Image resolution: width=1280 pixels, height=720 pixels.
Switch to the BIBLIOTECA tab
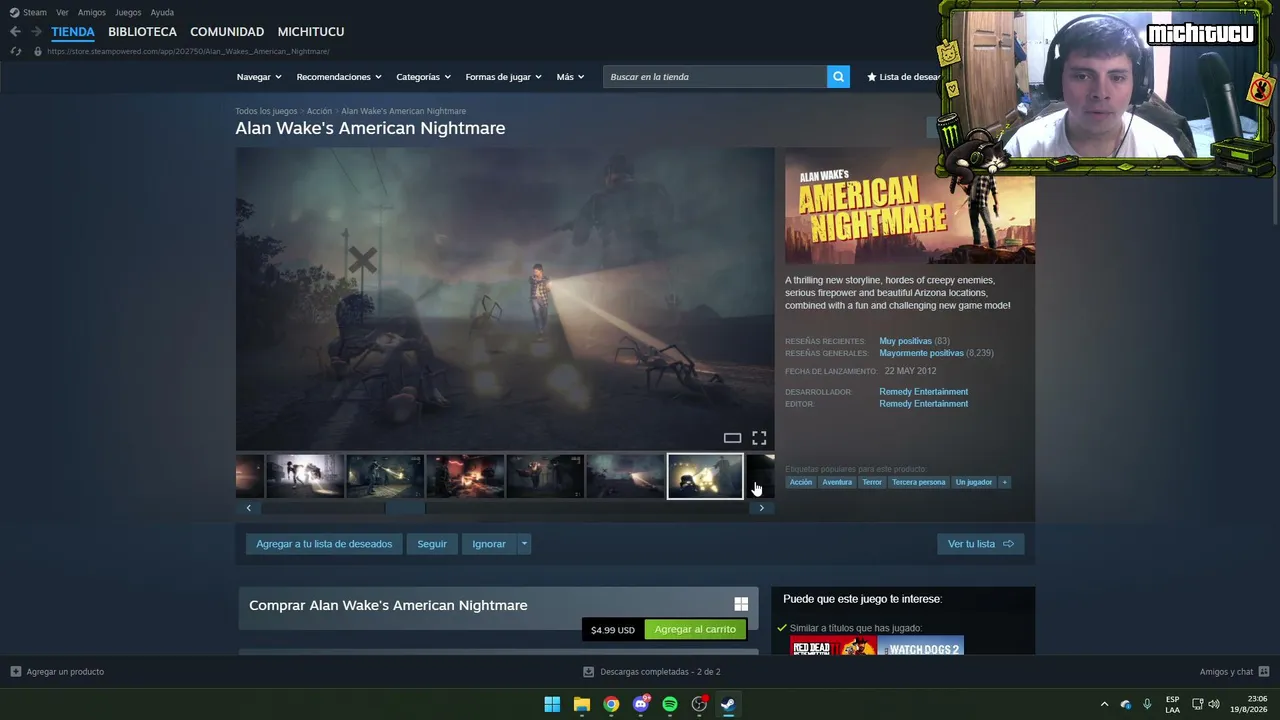click(142, 32)
